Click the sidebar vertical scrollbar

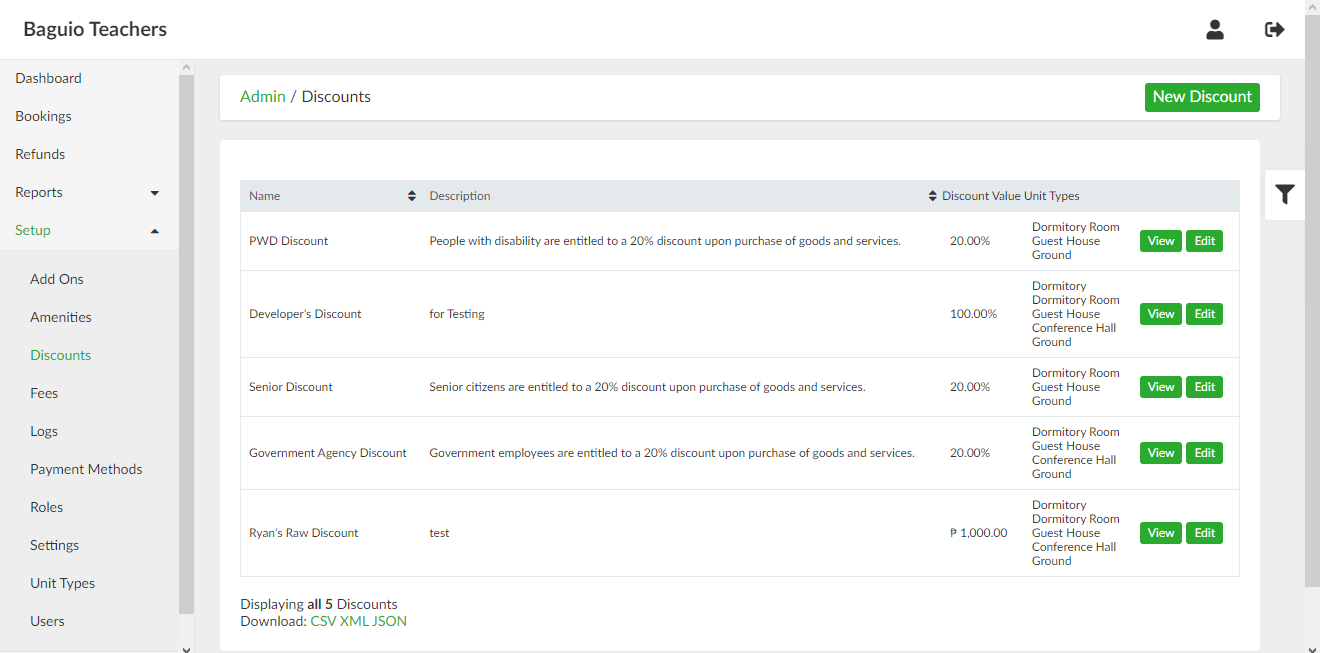pos(186,340)
